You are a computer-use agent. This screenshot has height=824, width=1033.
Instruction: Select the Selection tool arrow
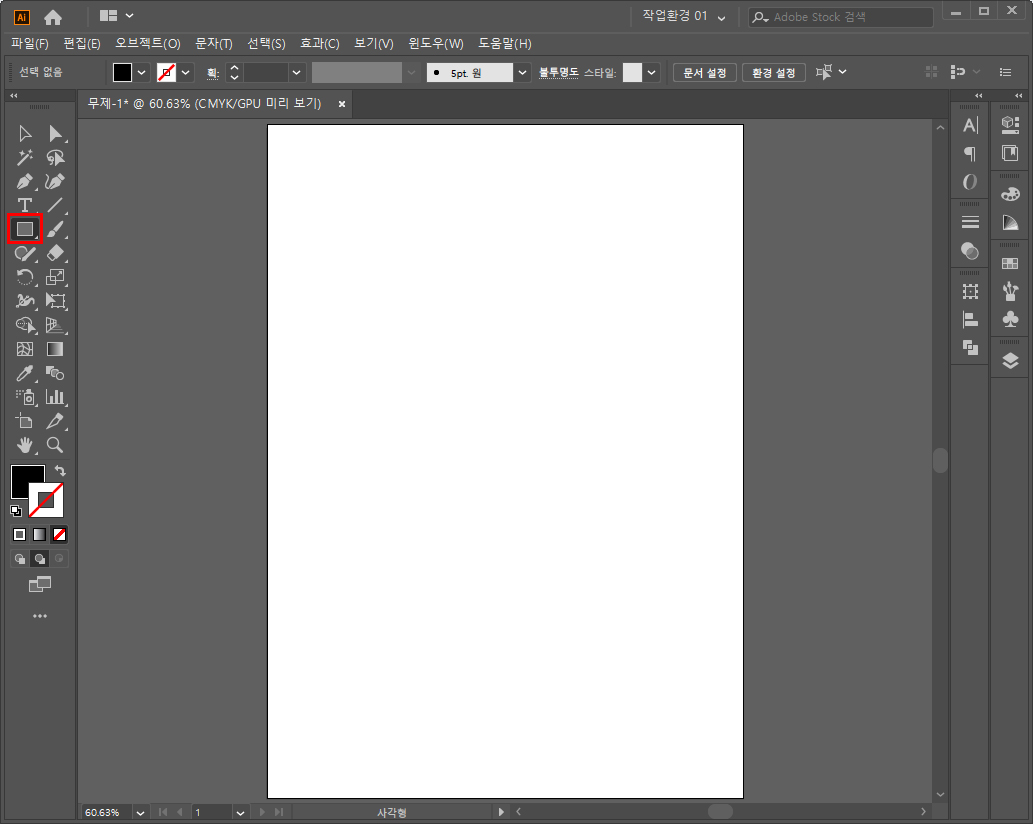point(25,134)
